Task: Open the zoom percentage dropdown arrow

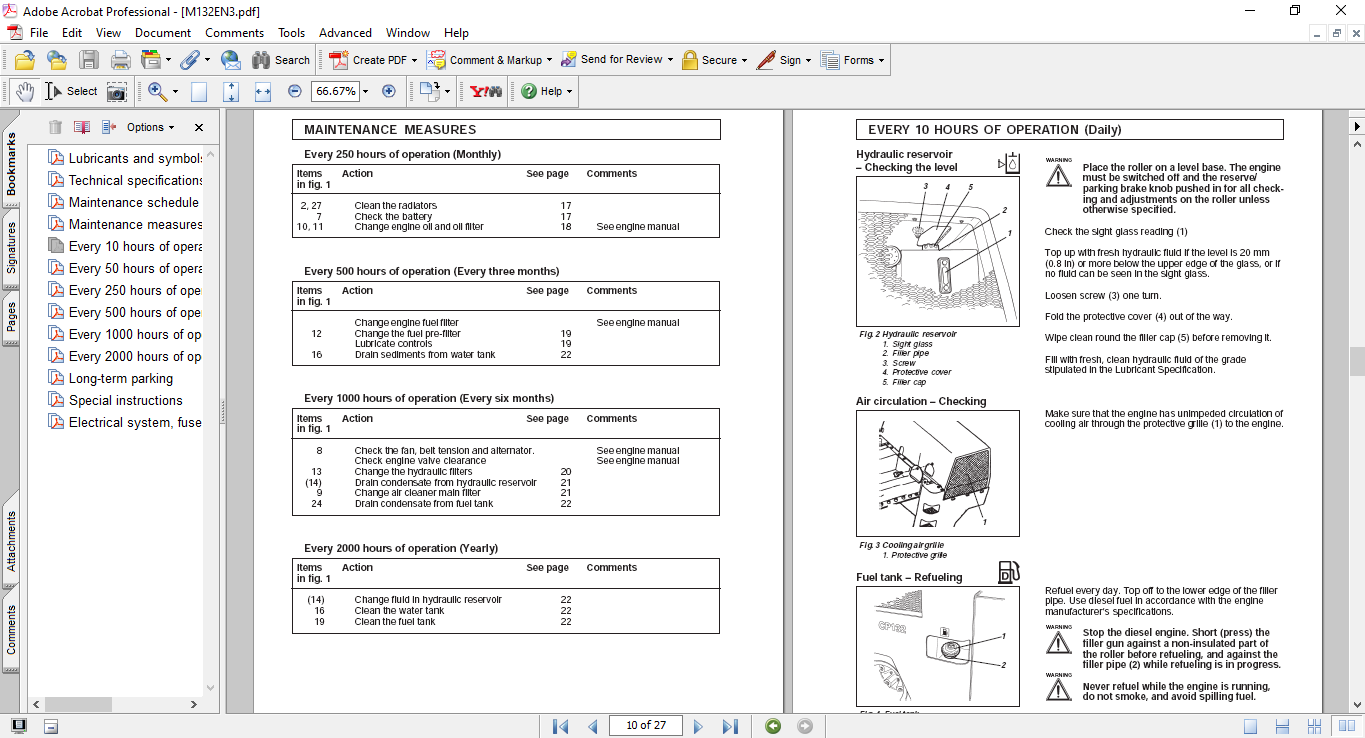Action: [x=366, y=92]
